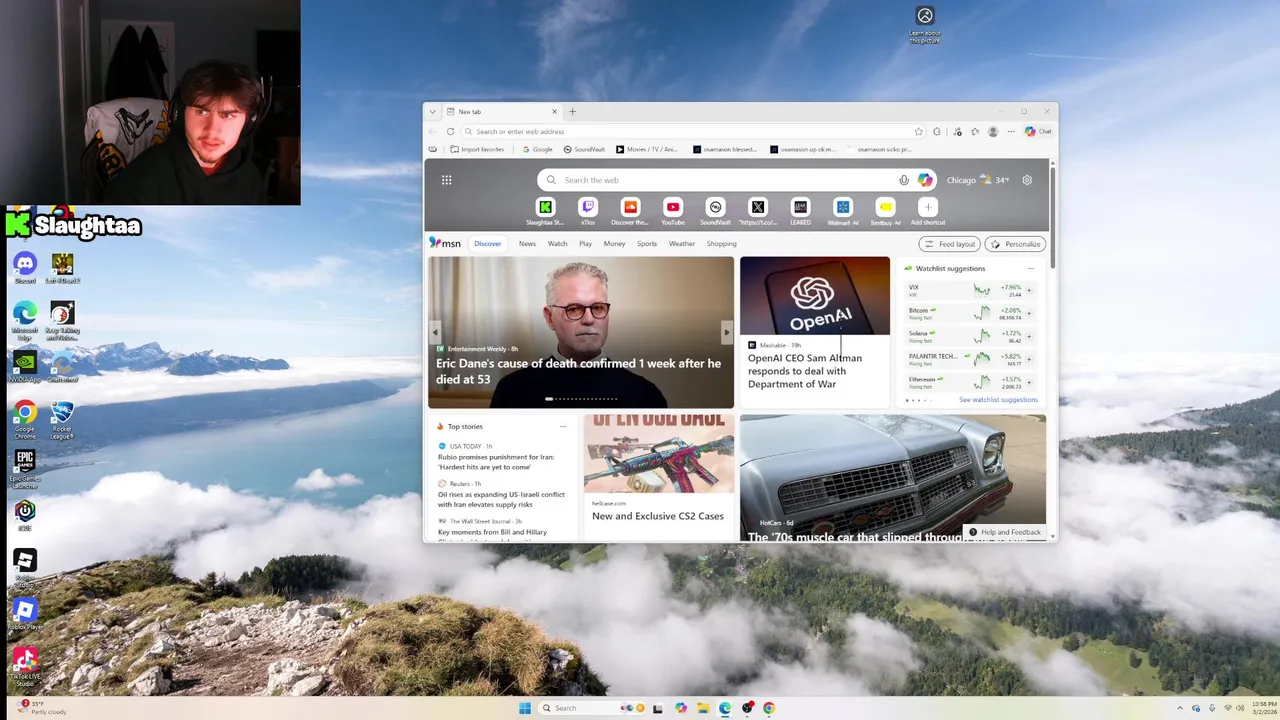
Task: Switch to the Money tab
Action: (x=614, y=243)
